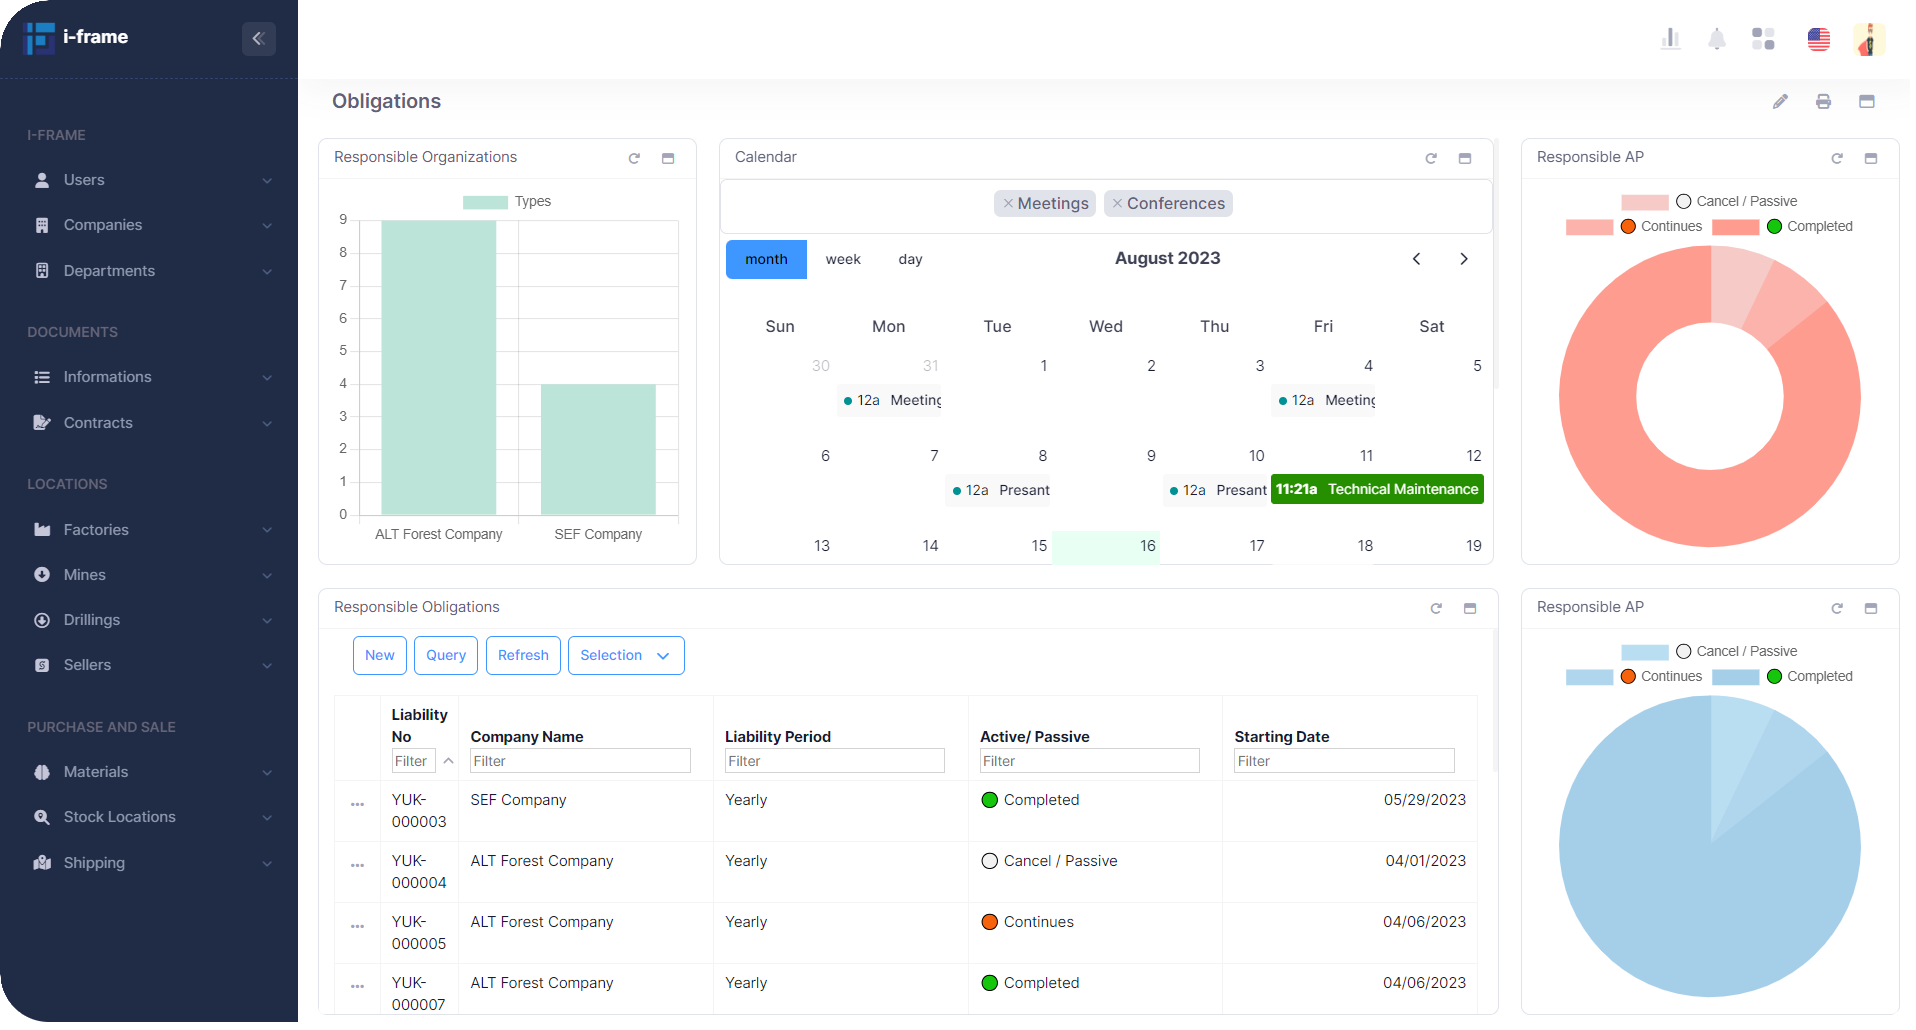
Task: Open notifications bell icon
Action: point(1716,39)
